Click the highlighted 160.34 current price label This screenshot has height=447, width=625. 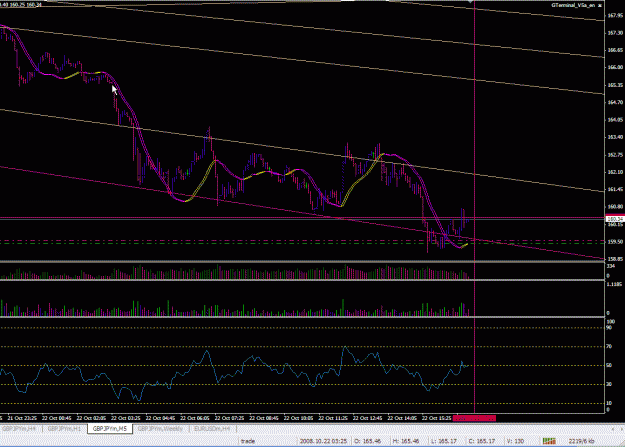615,219
